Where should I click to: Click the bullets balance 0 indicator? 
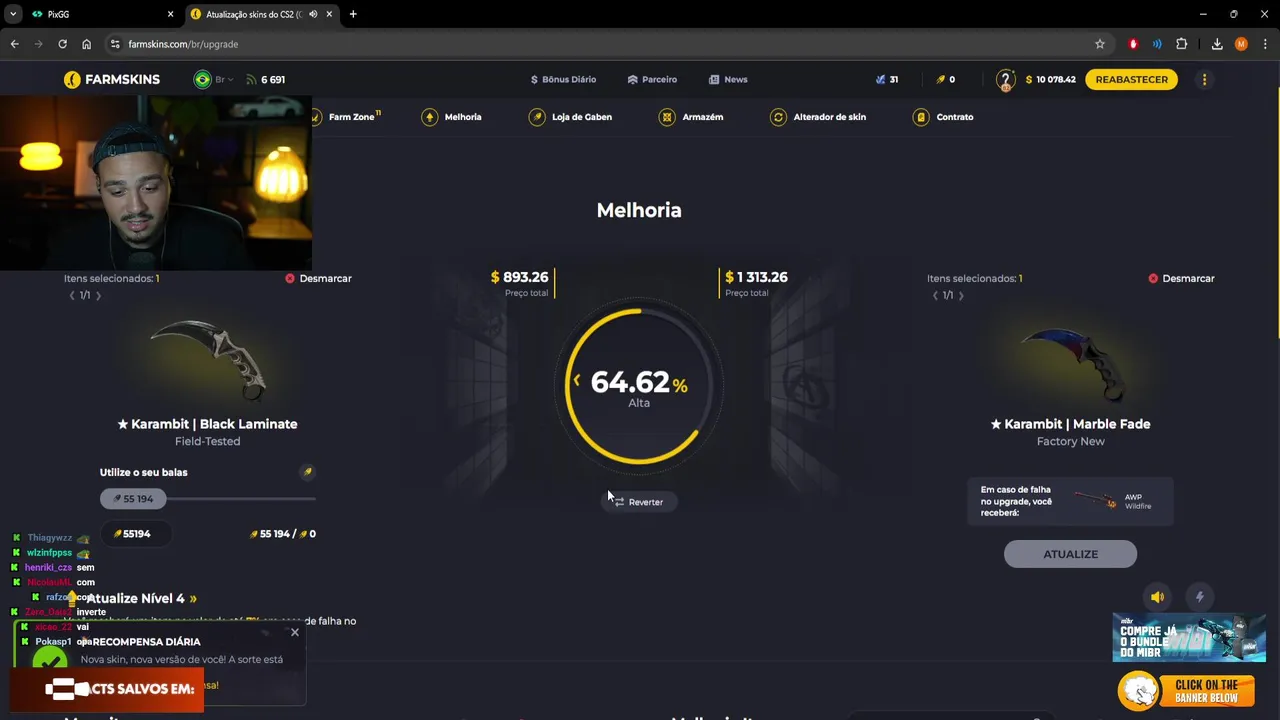pyautogui.click(x=945, y=80)
